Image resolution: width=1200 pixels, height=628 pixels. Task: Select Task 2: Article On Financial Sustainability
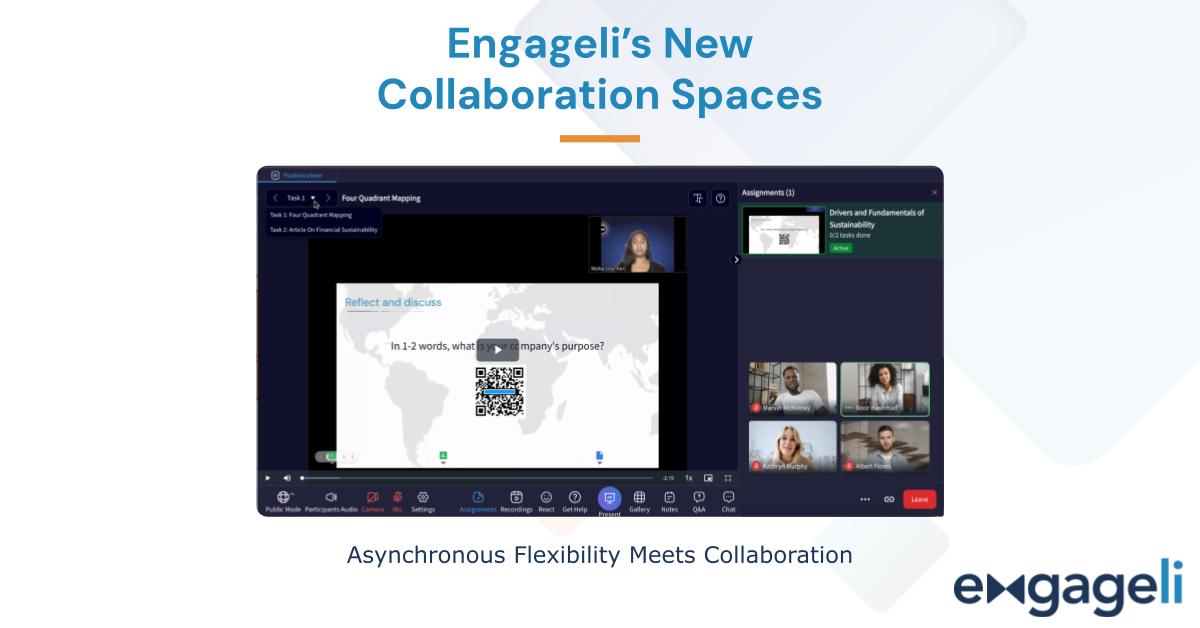point(324,230)
